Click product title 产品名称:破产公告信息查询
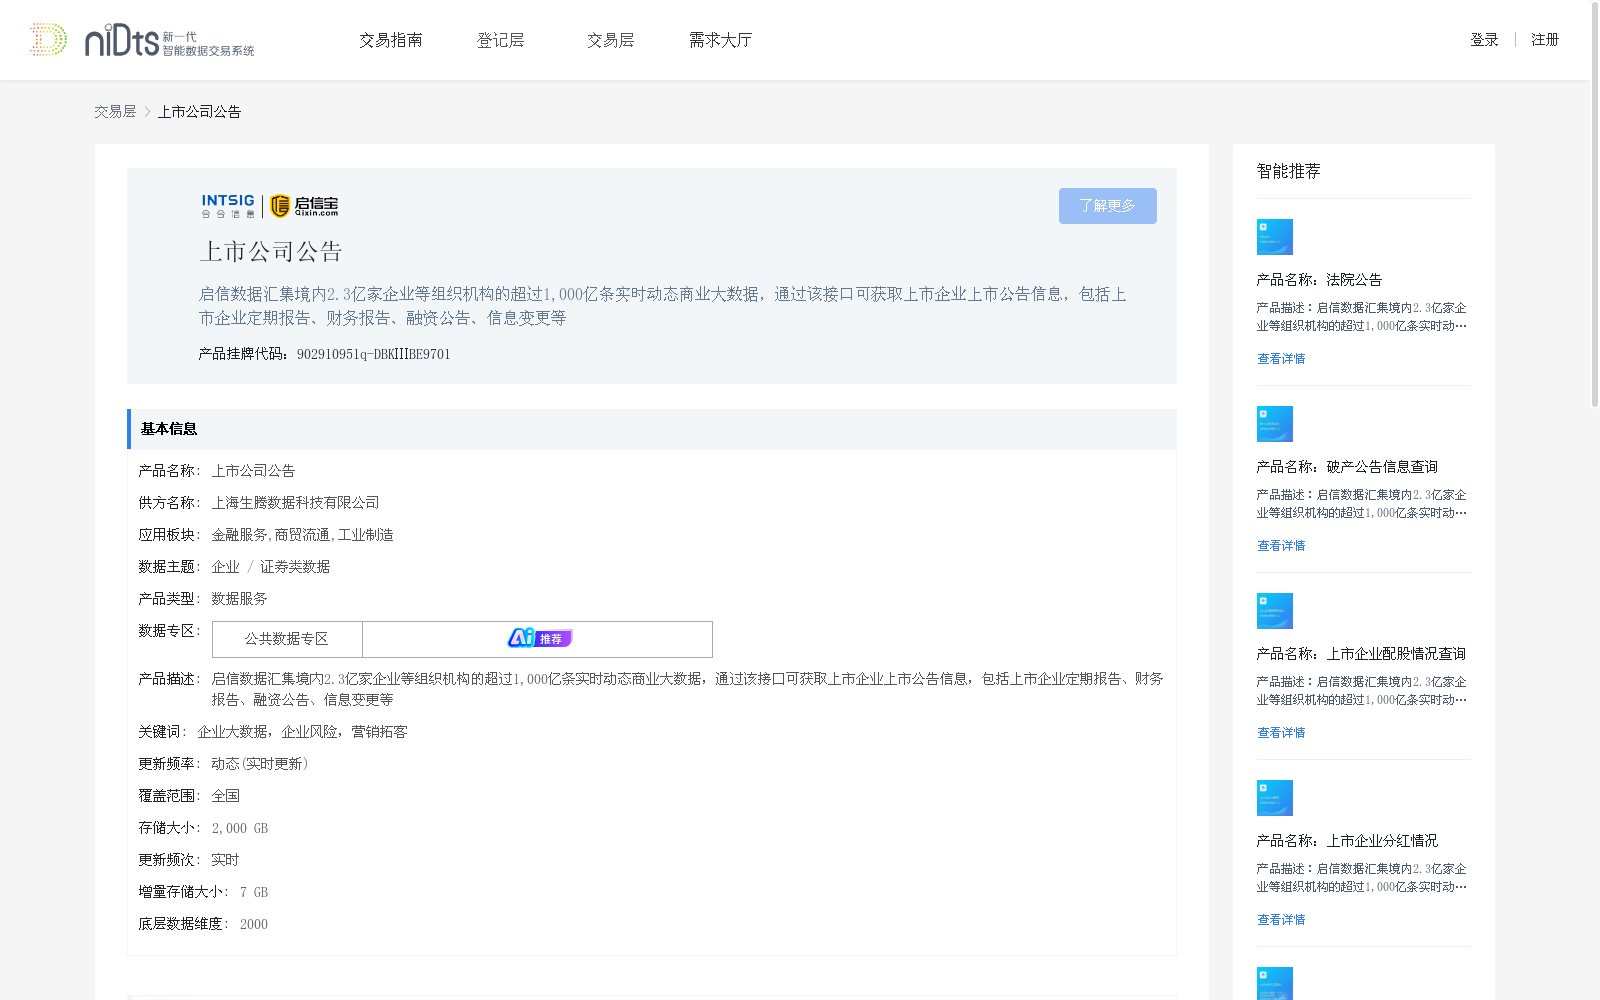The width and height of the screenshot is (1600, 1000). pos(1347,467)
